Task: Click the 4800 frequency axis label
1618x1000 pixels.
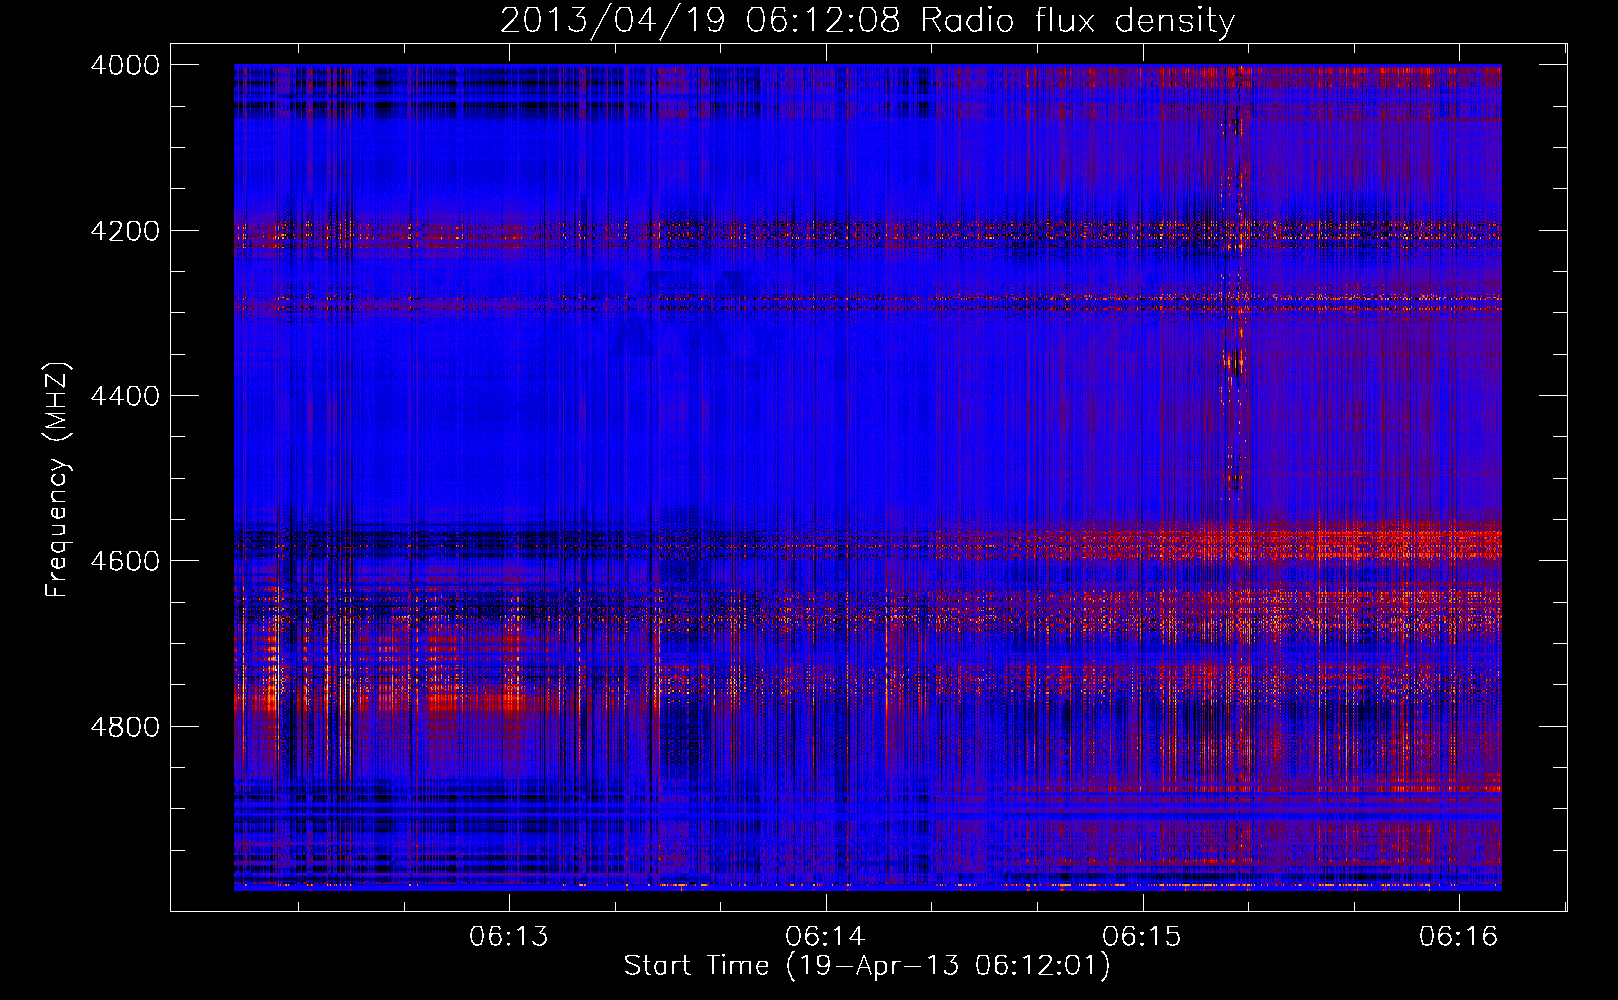Action: coord(125,727)
